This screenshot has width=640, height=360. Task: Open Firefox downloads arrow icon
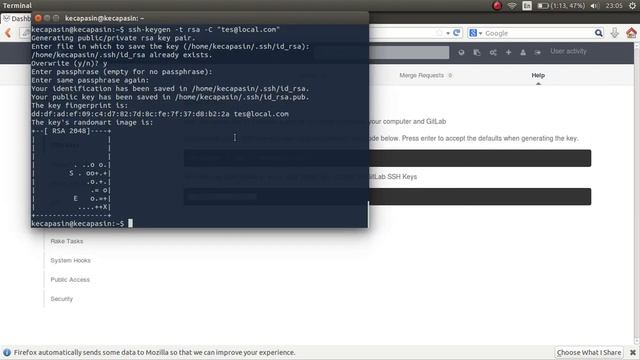click(x=615, y=33)
